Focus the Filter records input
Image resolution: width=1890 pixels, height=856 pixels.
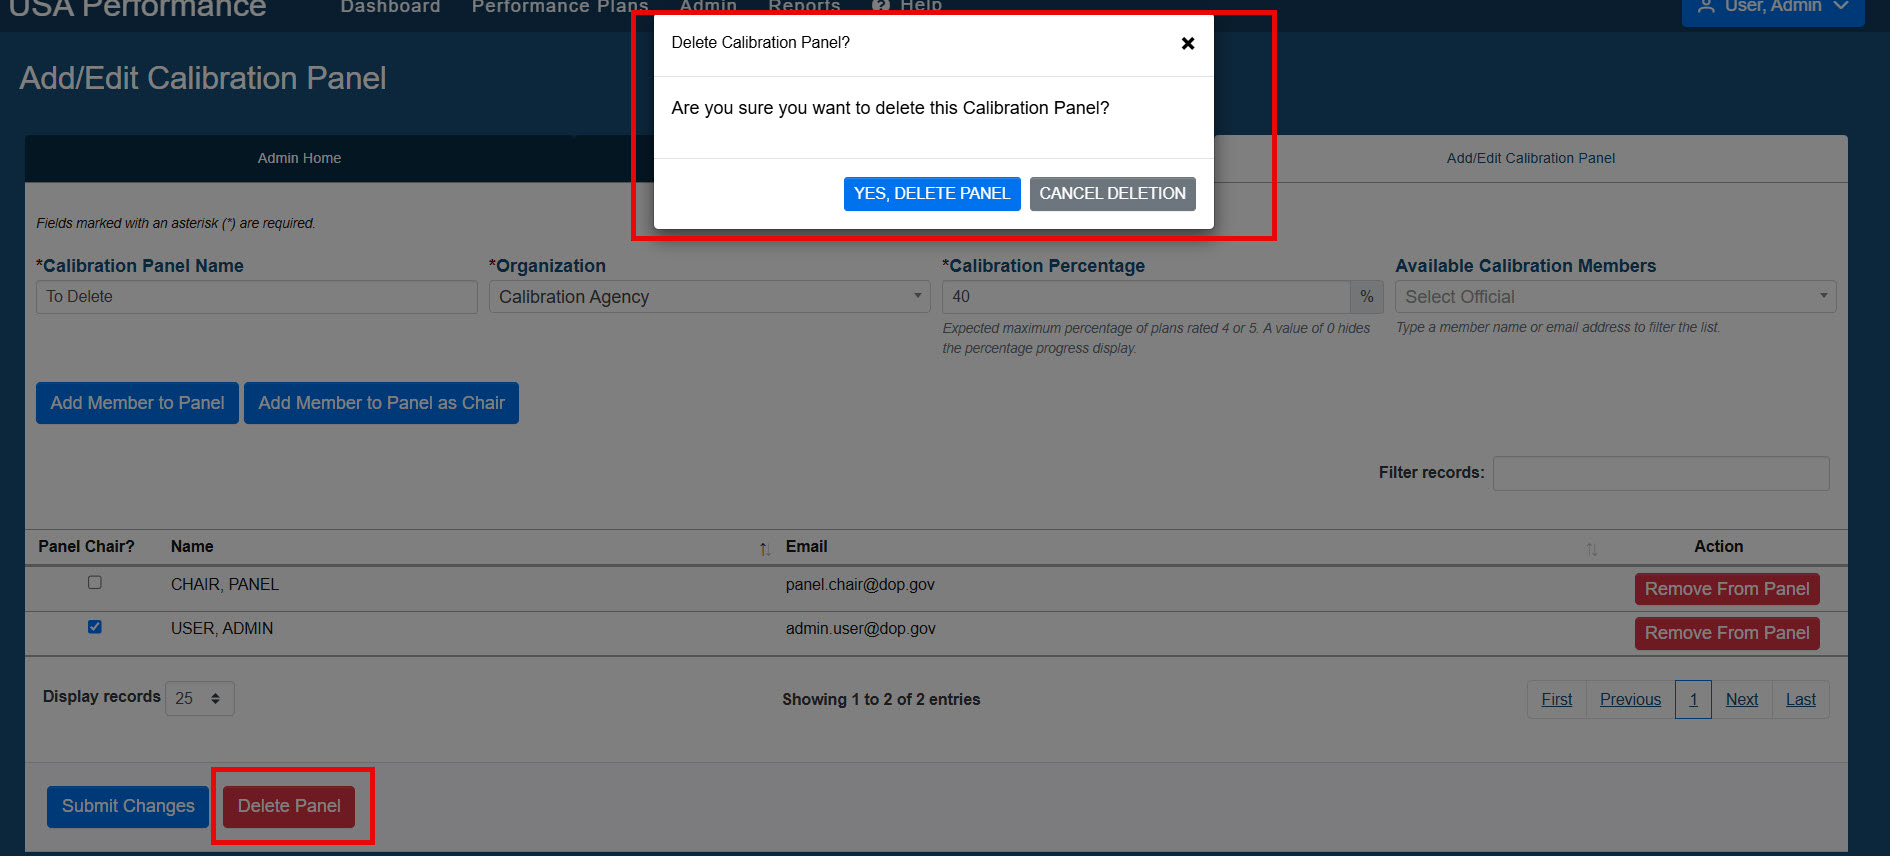(x=1661, y=473)
